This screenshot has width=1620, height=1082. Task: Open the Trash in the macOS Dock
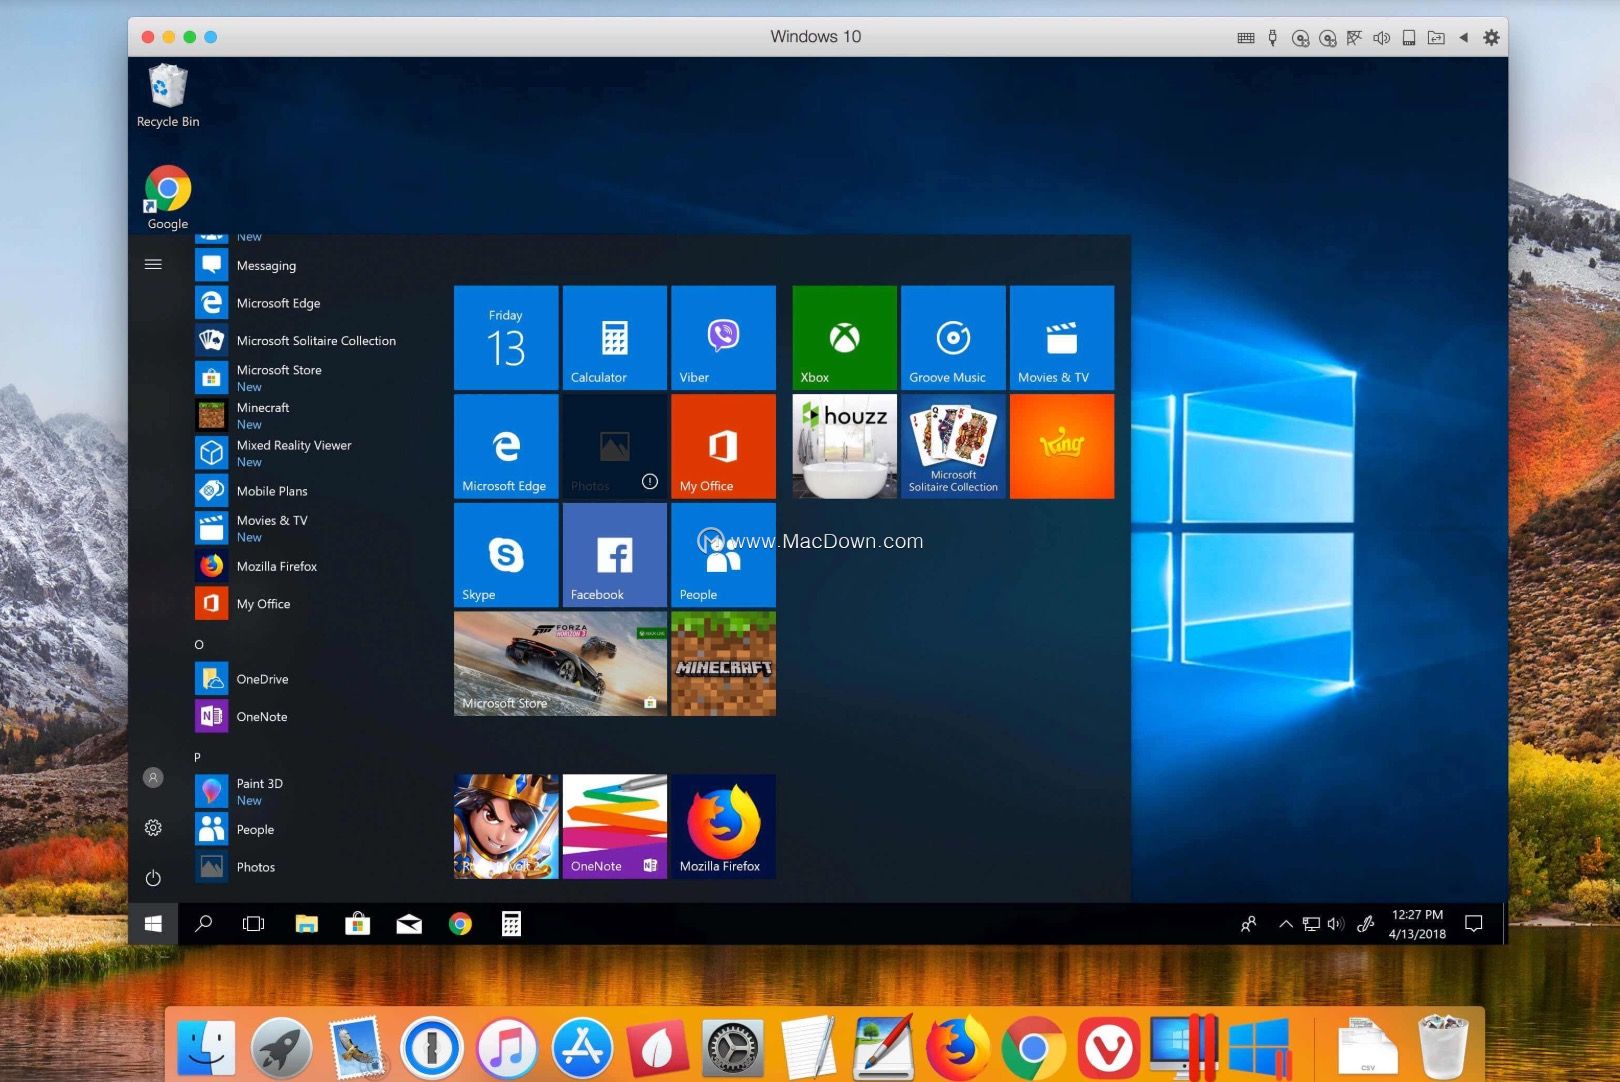[1443, 1045]
